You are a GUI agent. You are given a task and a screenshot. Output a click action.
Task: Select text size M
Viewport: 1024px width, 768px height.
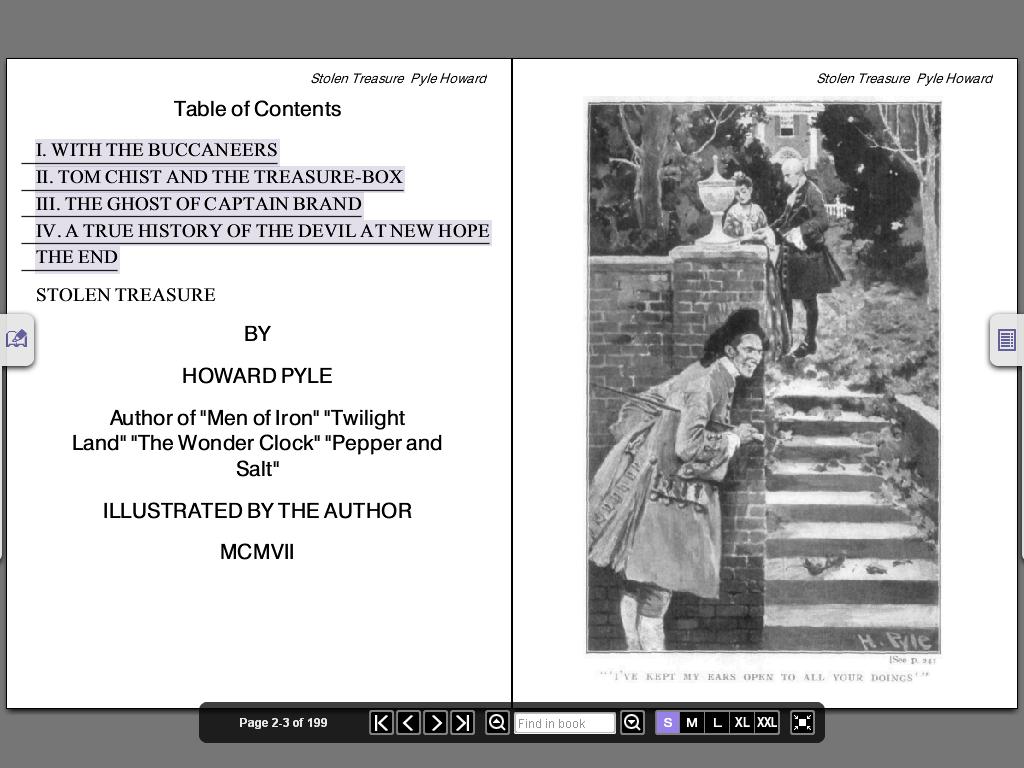click(692, 723)
